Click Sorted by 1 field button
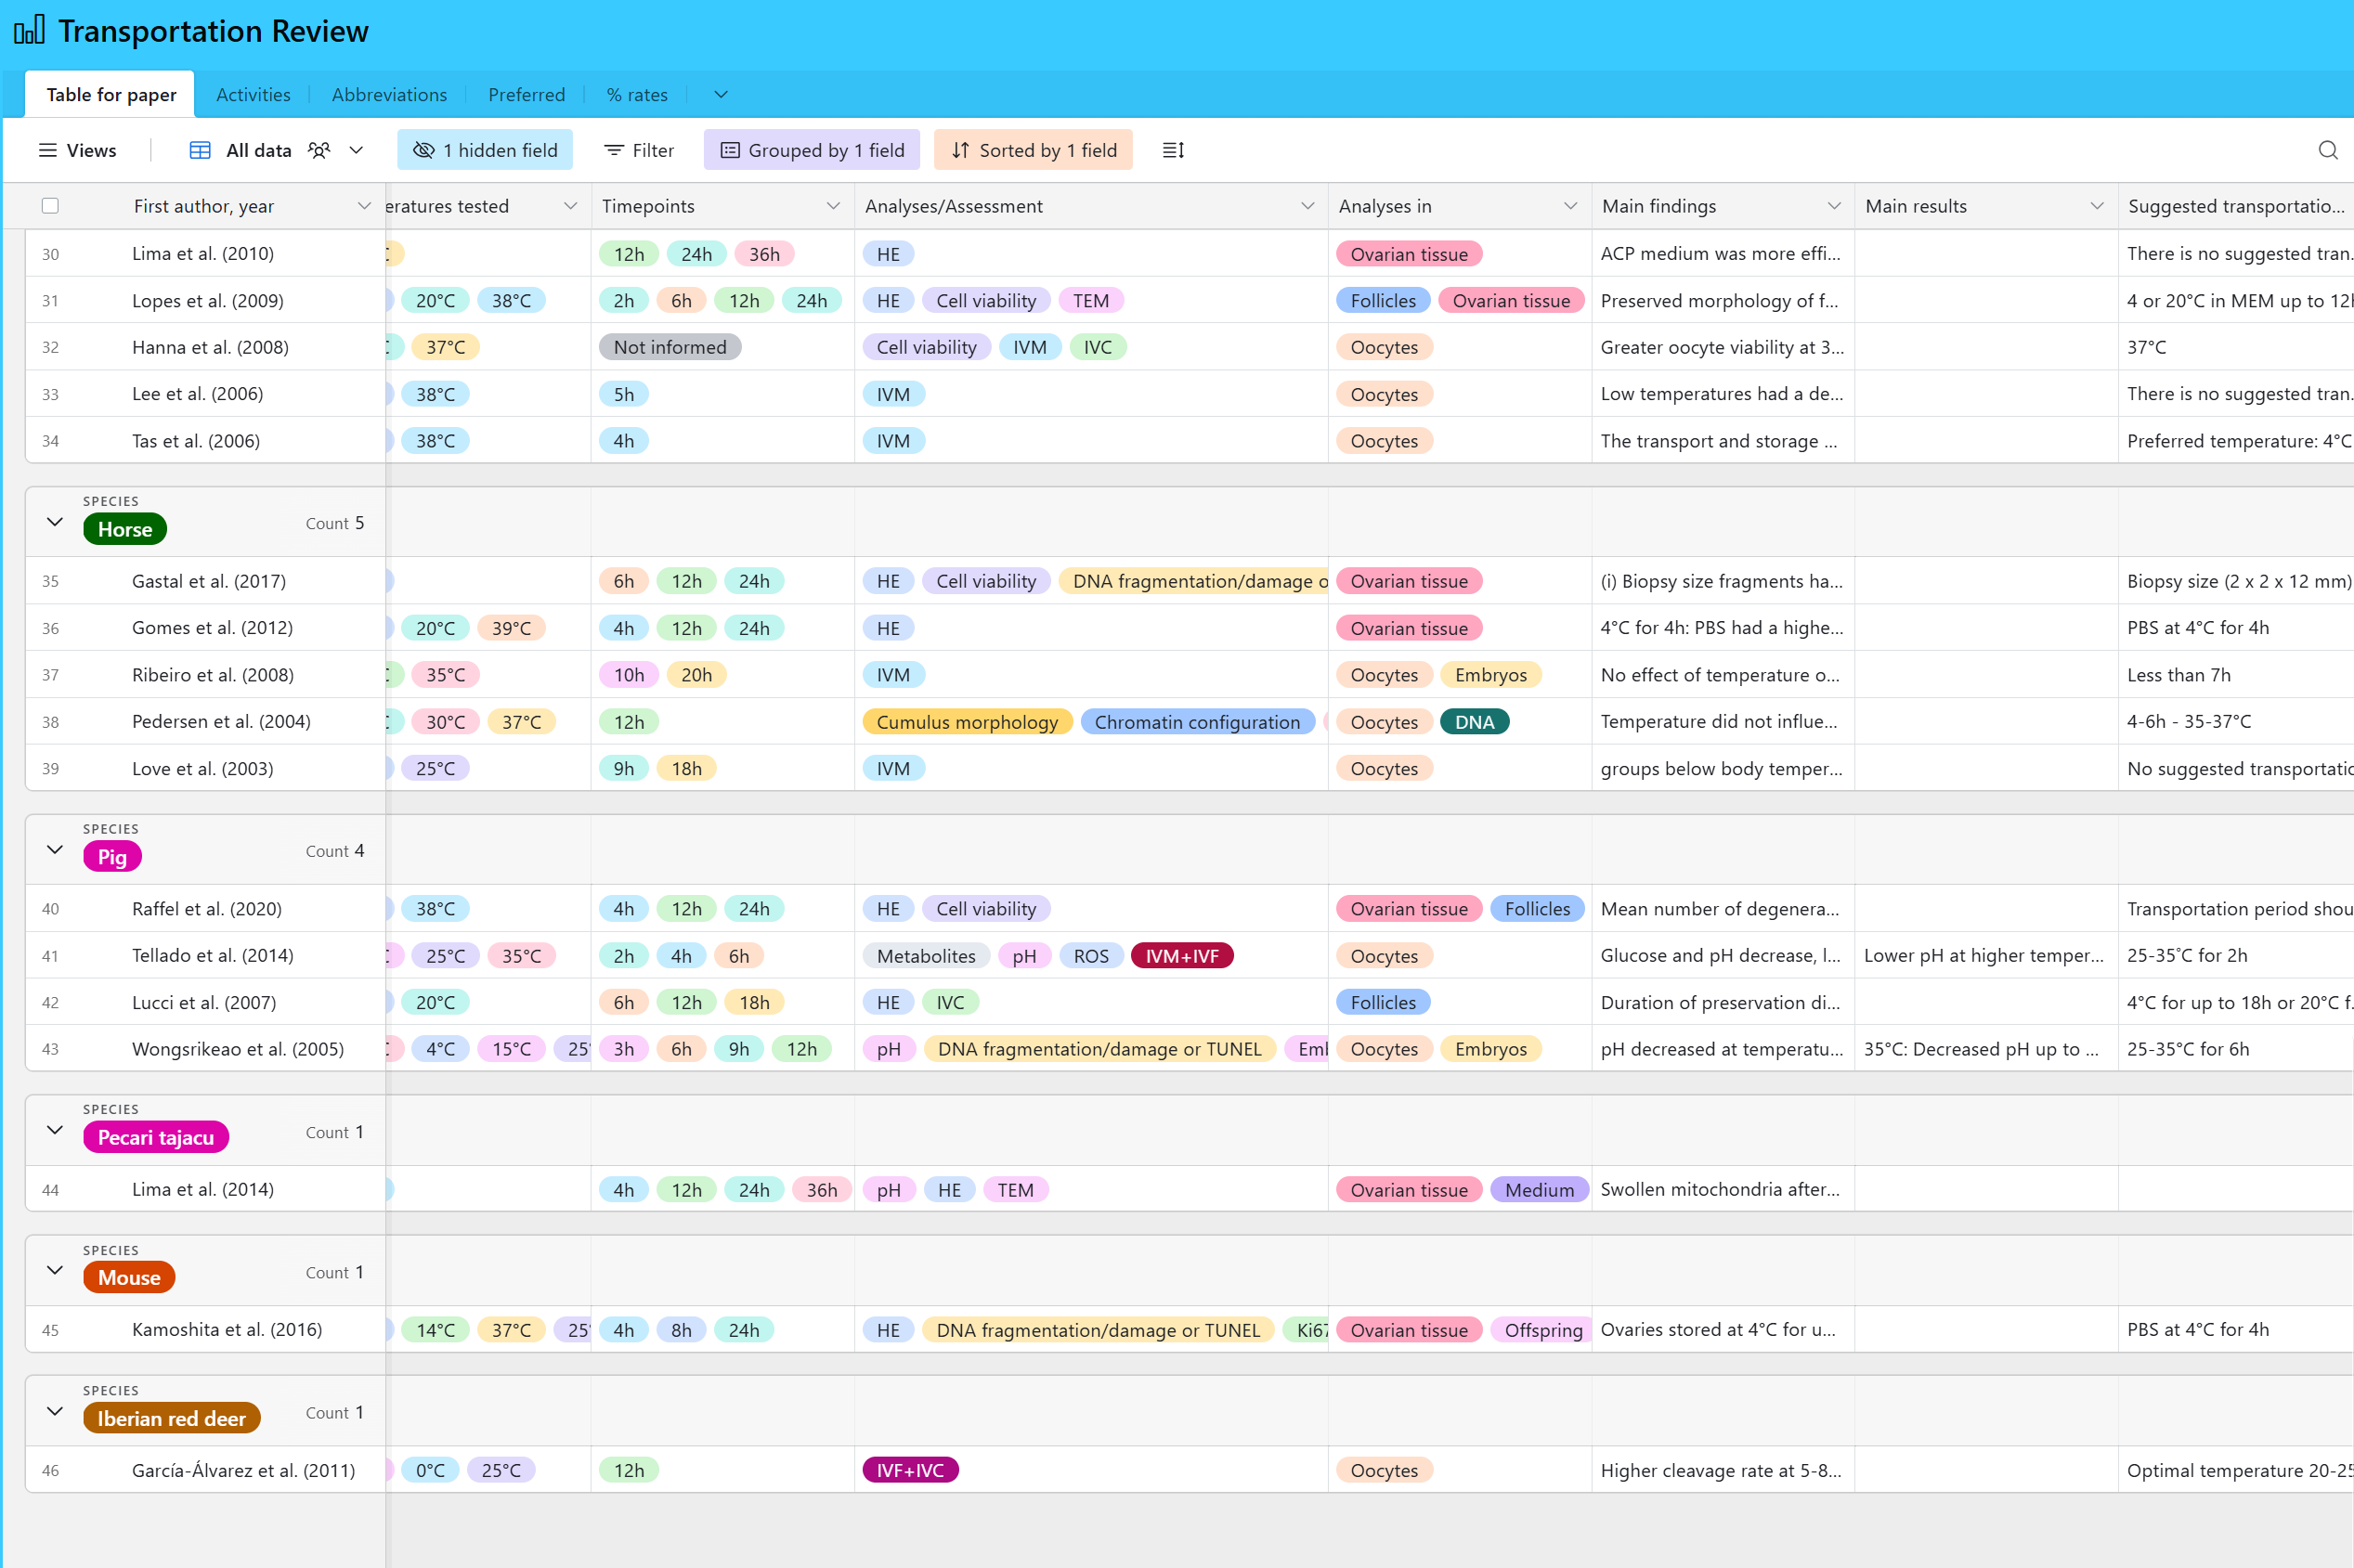This screenshot has width=2354, height=1568. (1033, 150)
